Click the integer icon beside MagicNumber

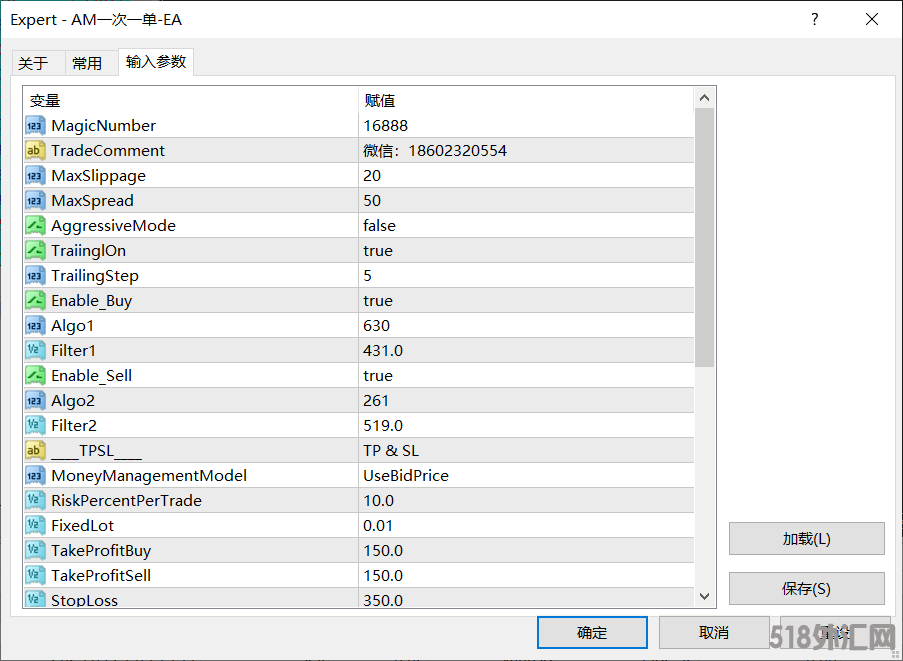point(35,126)
